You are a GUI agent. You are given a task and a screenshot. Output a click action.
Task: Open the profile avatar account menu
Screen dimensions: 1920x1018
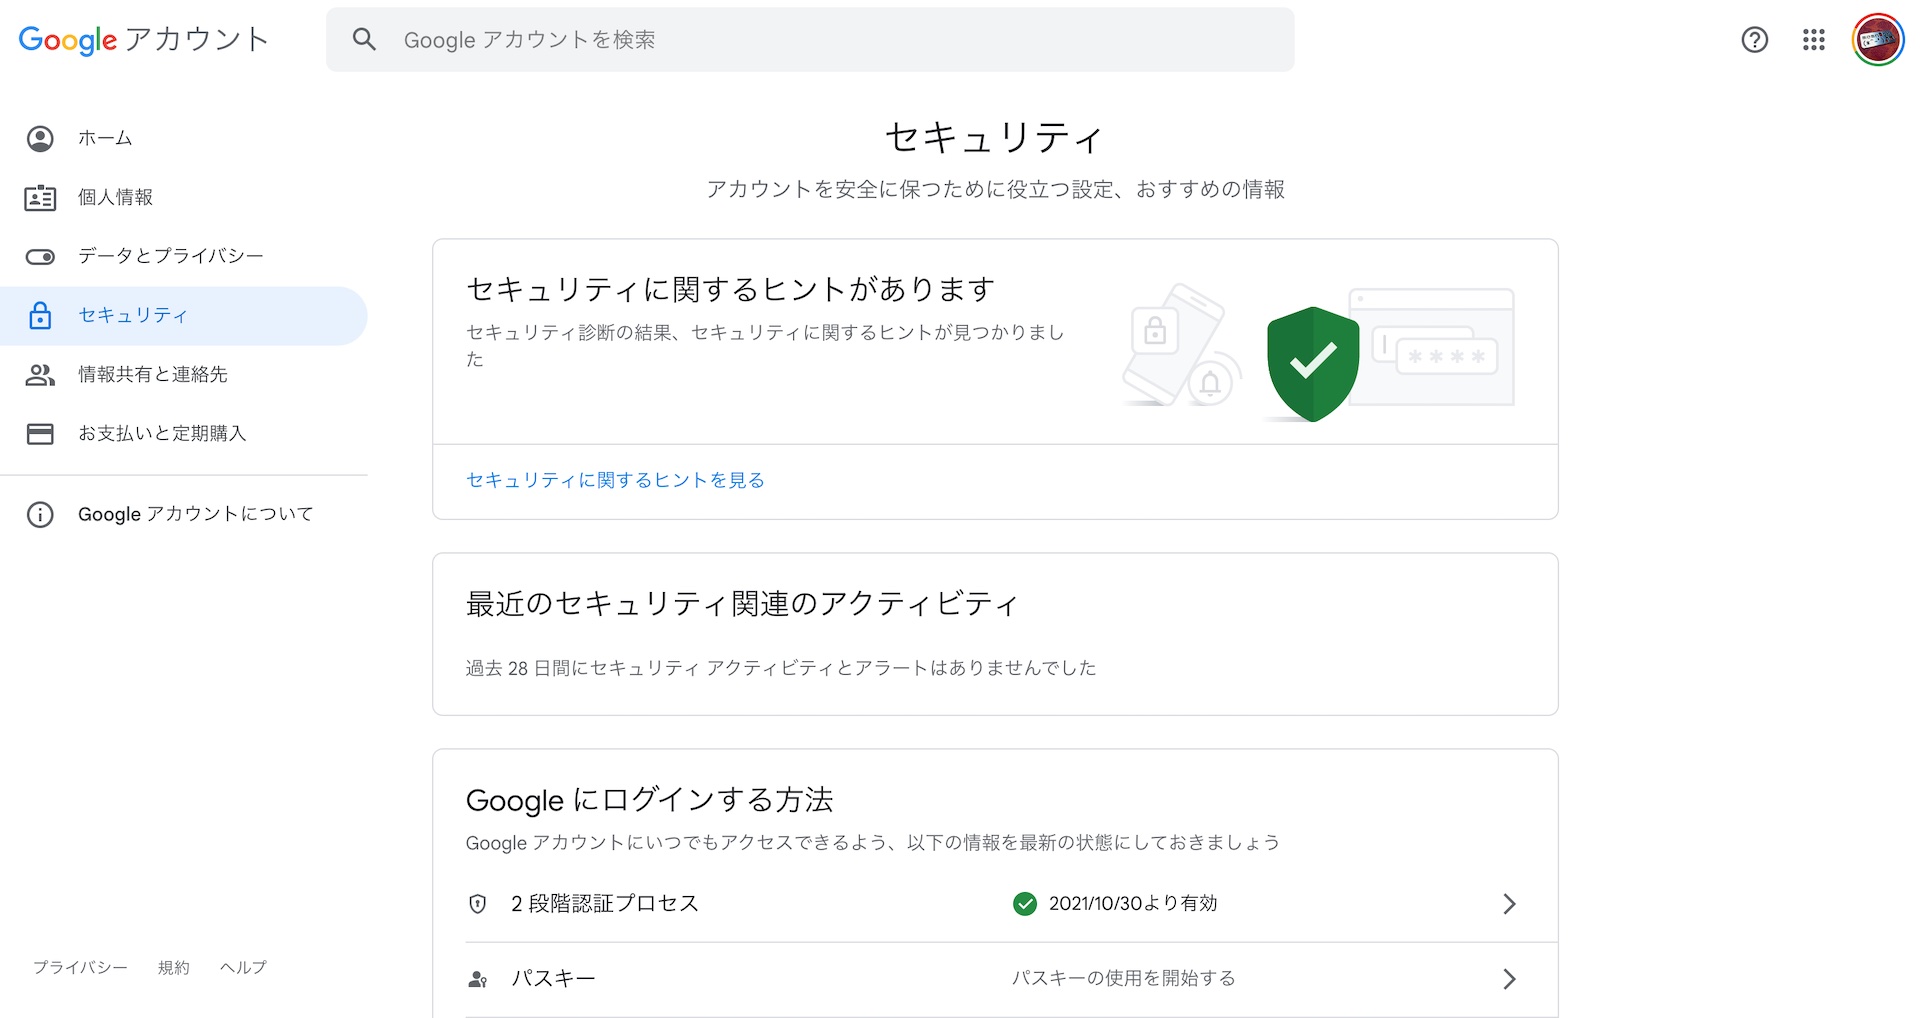pos(1877,40)
